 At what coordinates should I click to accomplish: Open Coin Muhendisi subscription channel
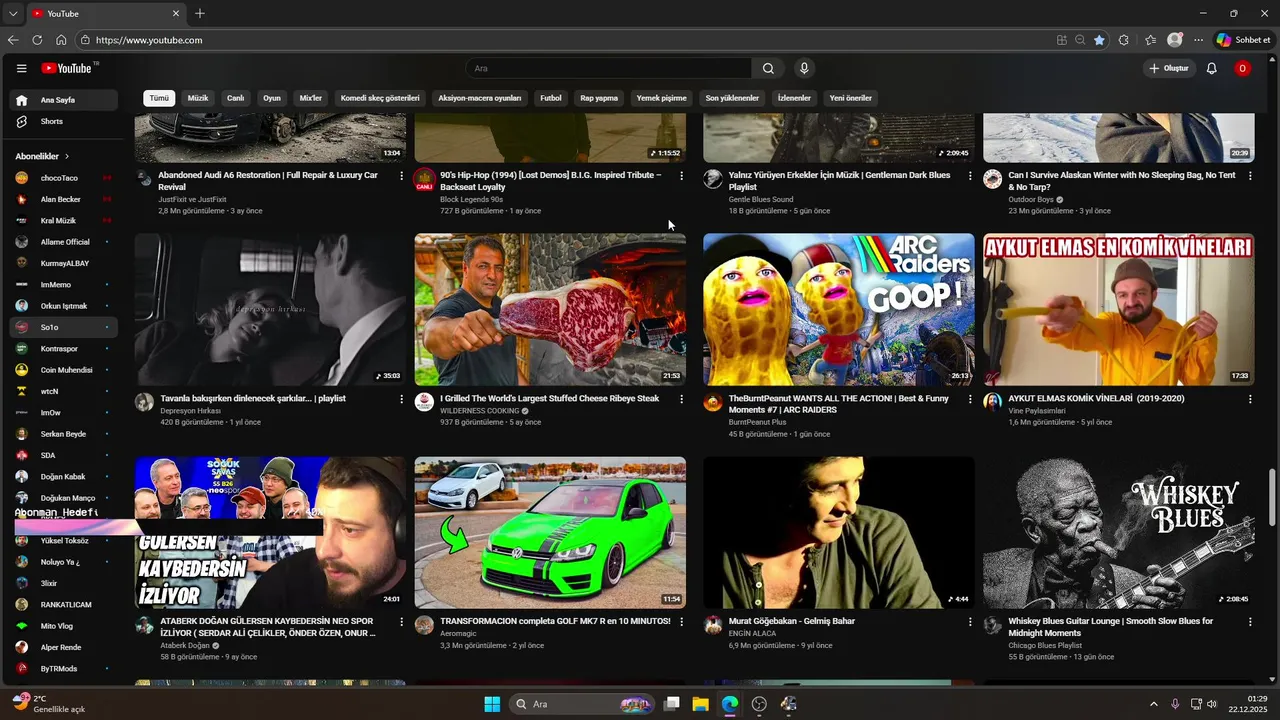tap(64, 370)
